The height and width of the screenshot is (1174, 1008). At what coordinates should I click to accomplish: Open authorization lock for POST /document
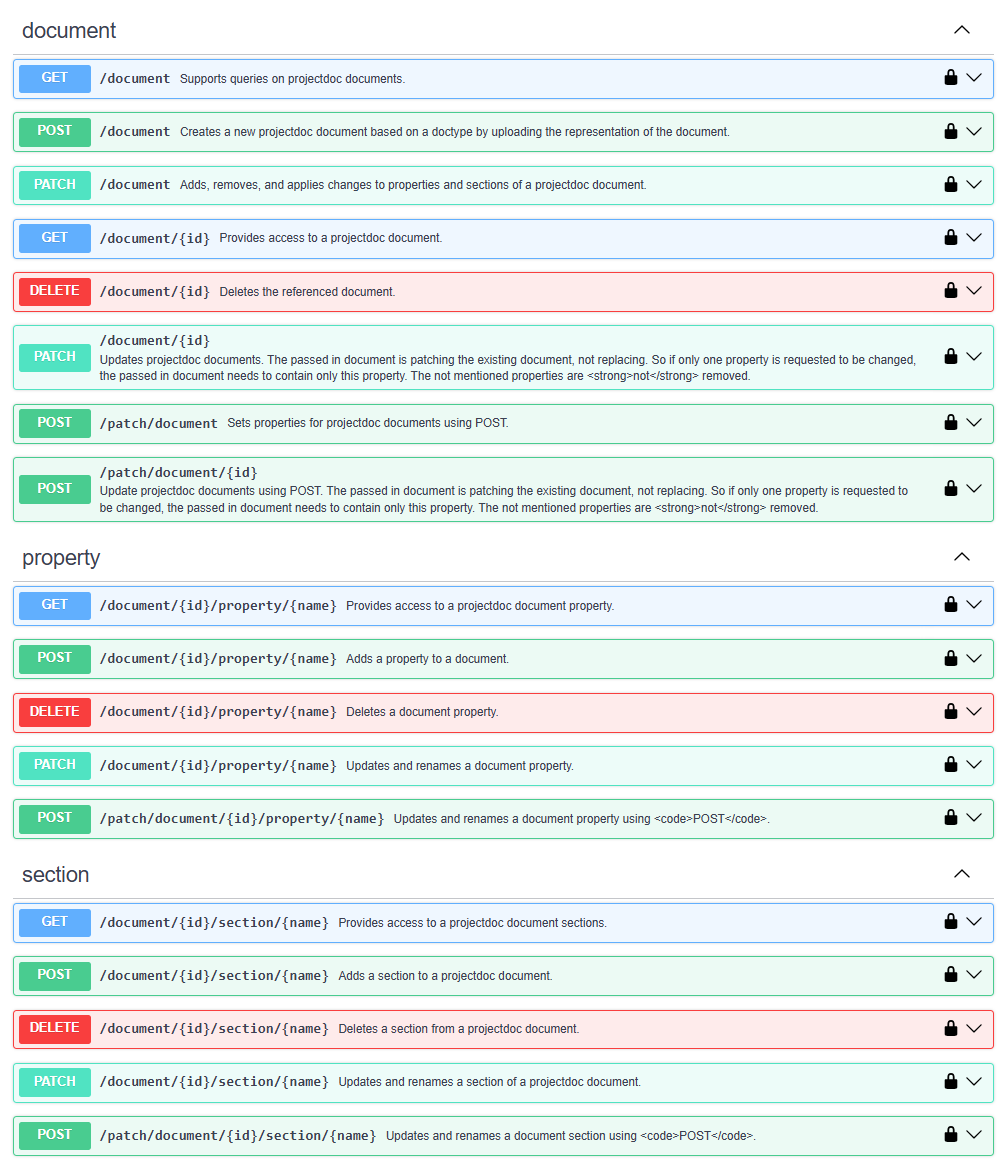click(951, 131)
